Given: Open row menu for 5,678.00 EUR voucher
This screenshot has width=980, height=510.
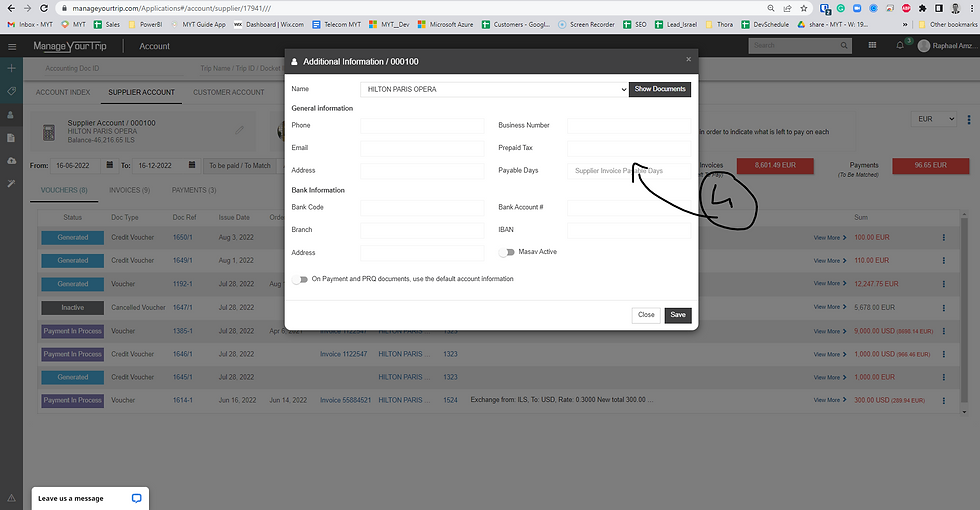Looking at the screenshot, I should tap(944, 308).
